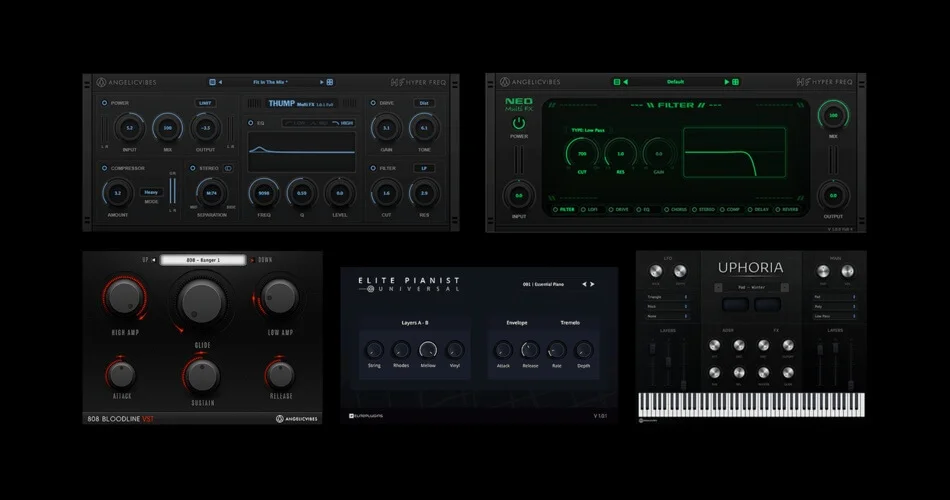Open preset browser grid icon in Thump
950x500 pixels.
pyautogui.click(x=330, y=82)
